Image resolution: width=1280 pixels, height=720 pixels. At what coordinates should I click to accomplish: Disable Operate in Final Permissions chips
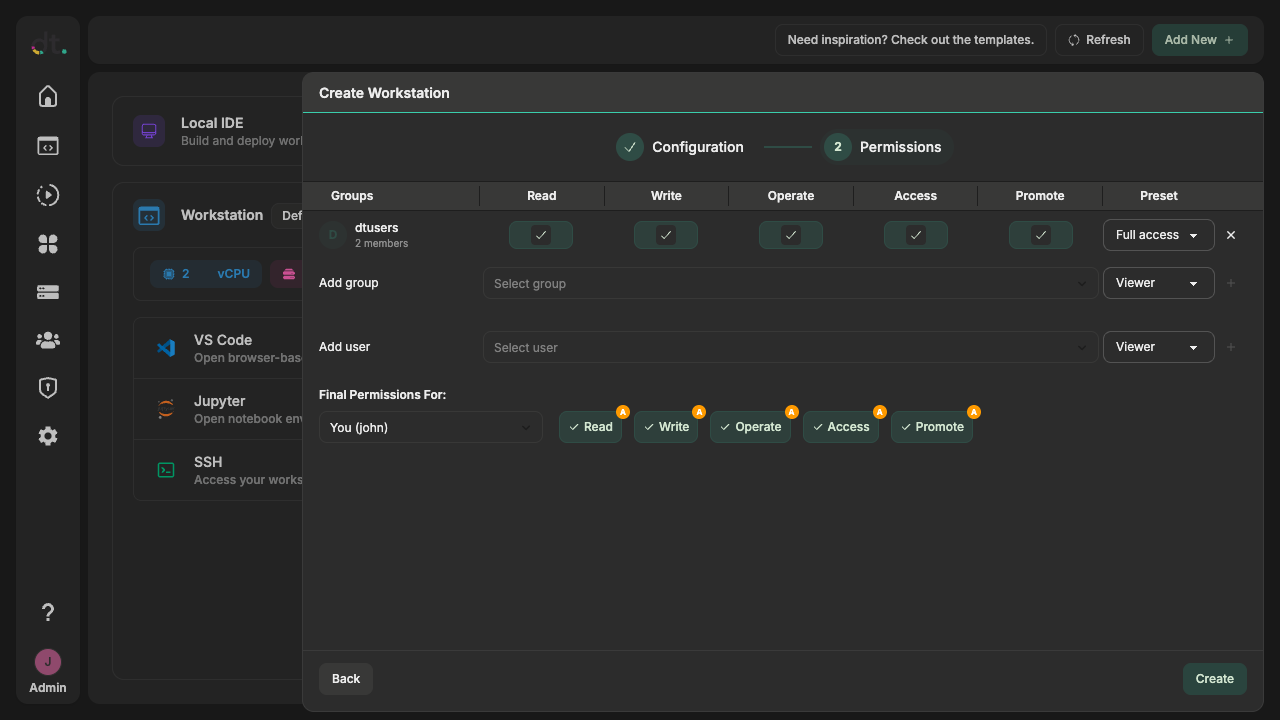750,427
